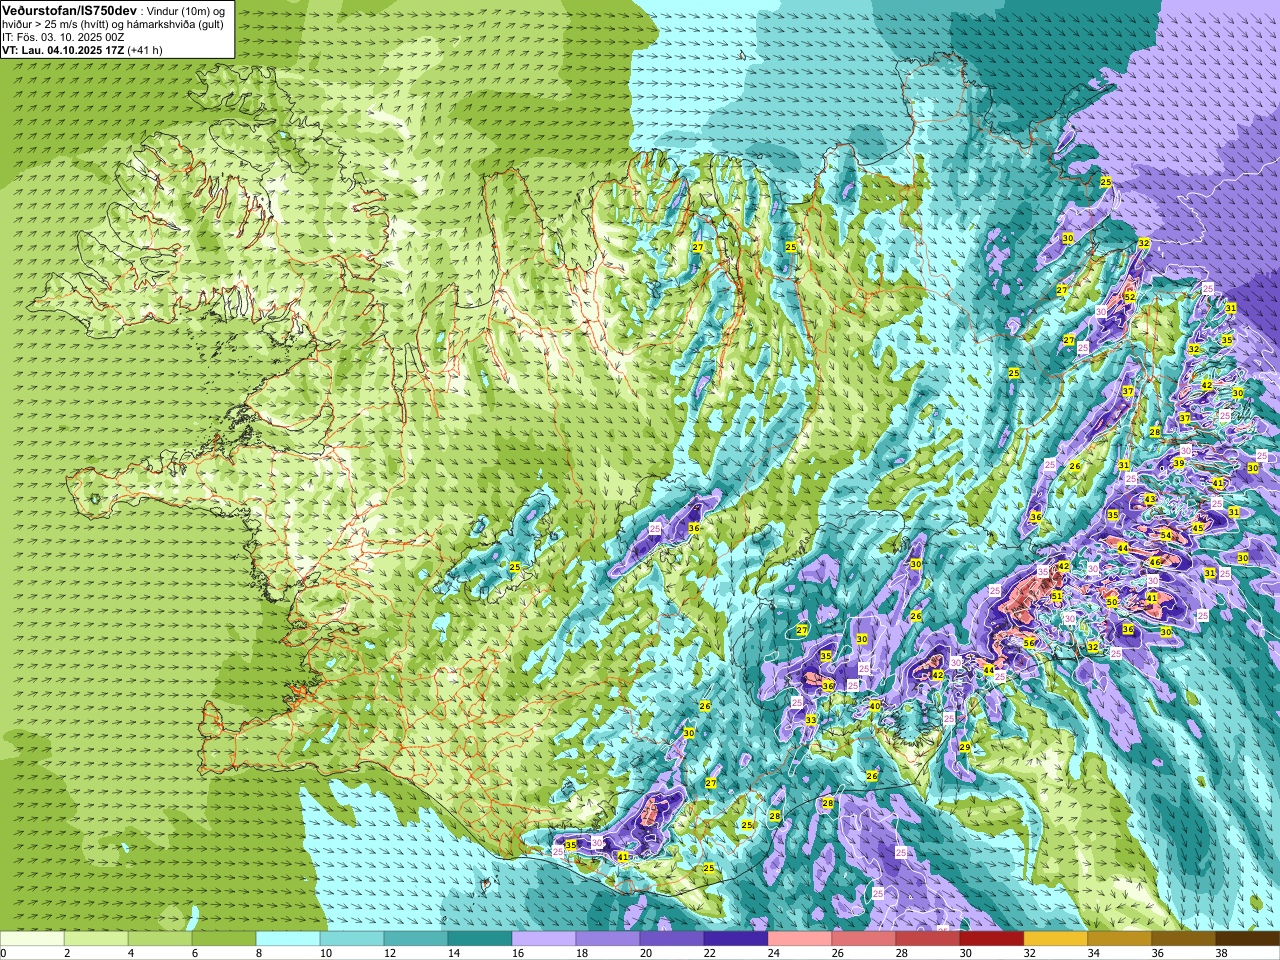Image resolution: width=1280 pixels, height=960 pixels.
Task: Click the '38' label on the wind scale
Action: pos(1222,953)
